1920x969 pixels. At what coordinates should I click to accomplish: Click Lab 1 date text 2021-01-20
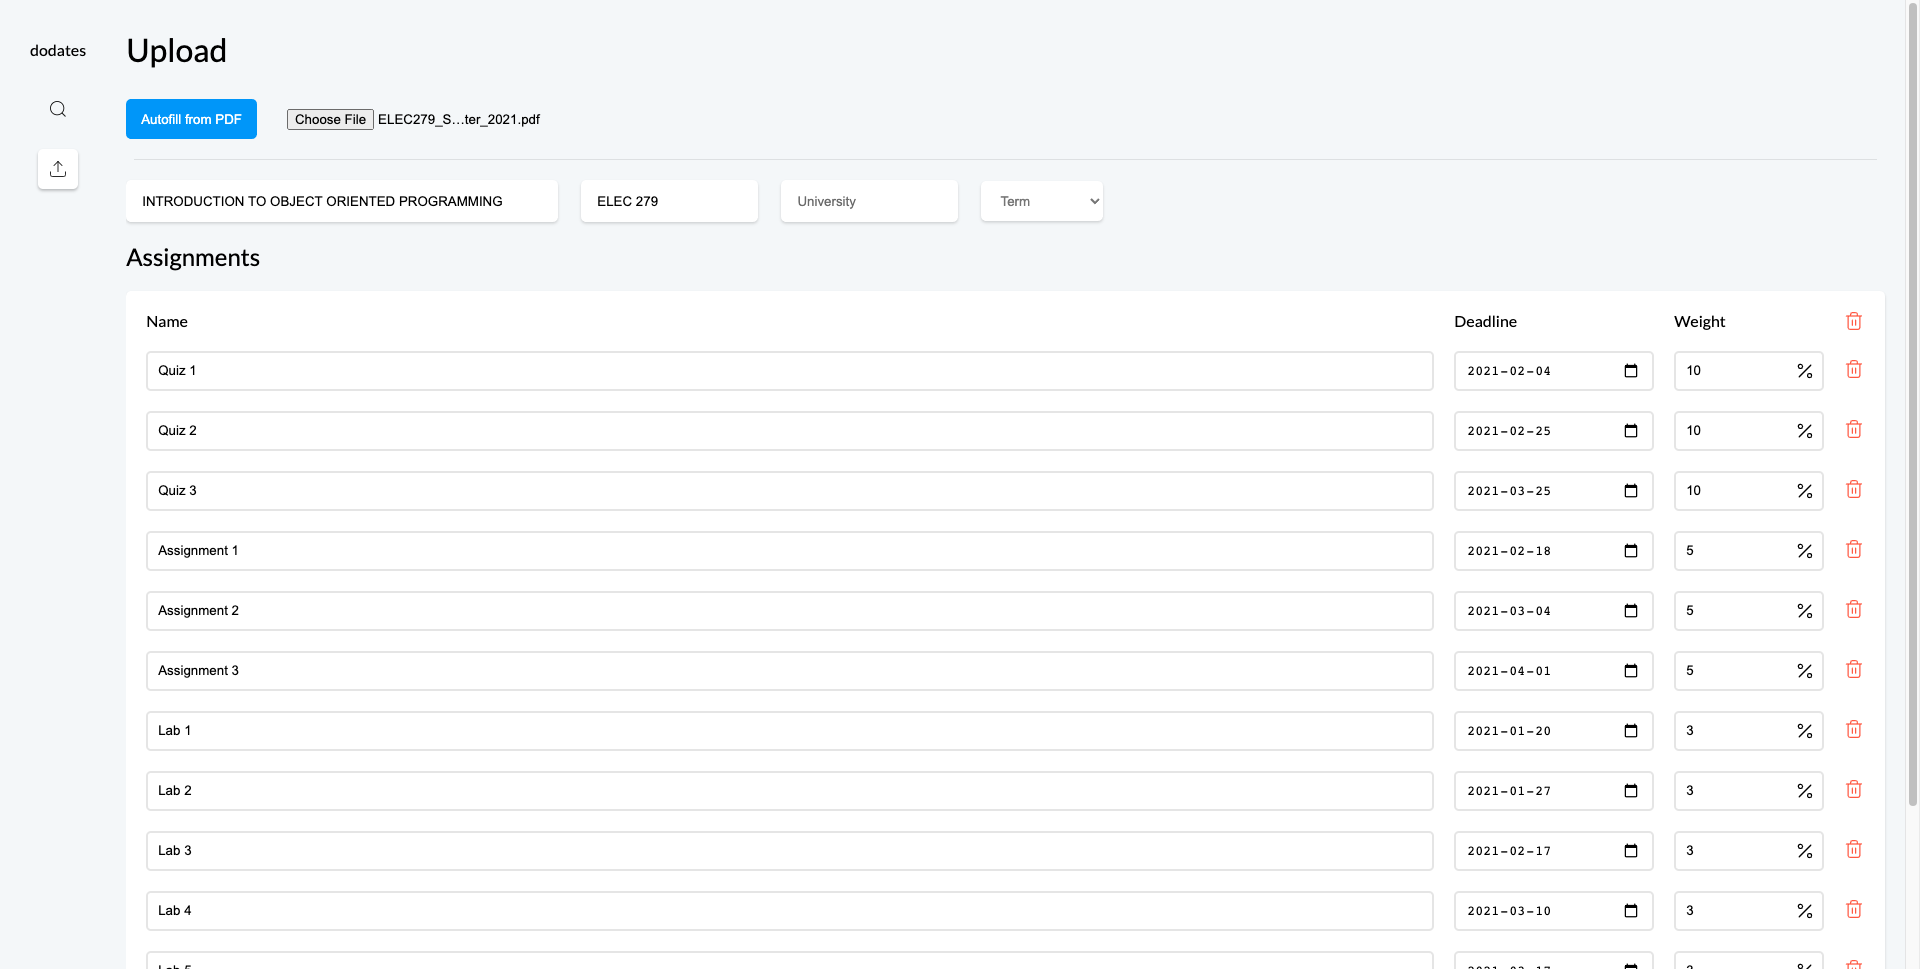click(1509, 731)
